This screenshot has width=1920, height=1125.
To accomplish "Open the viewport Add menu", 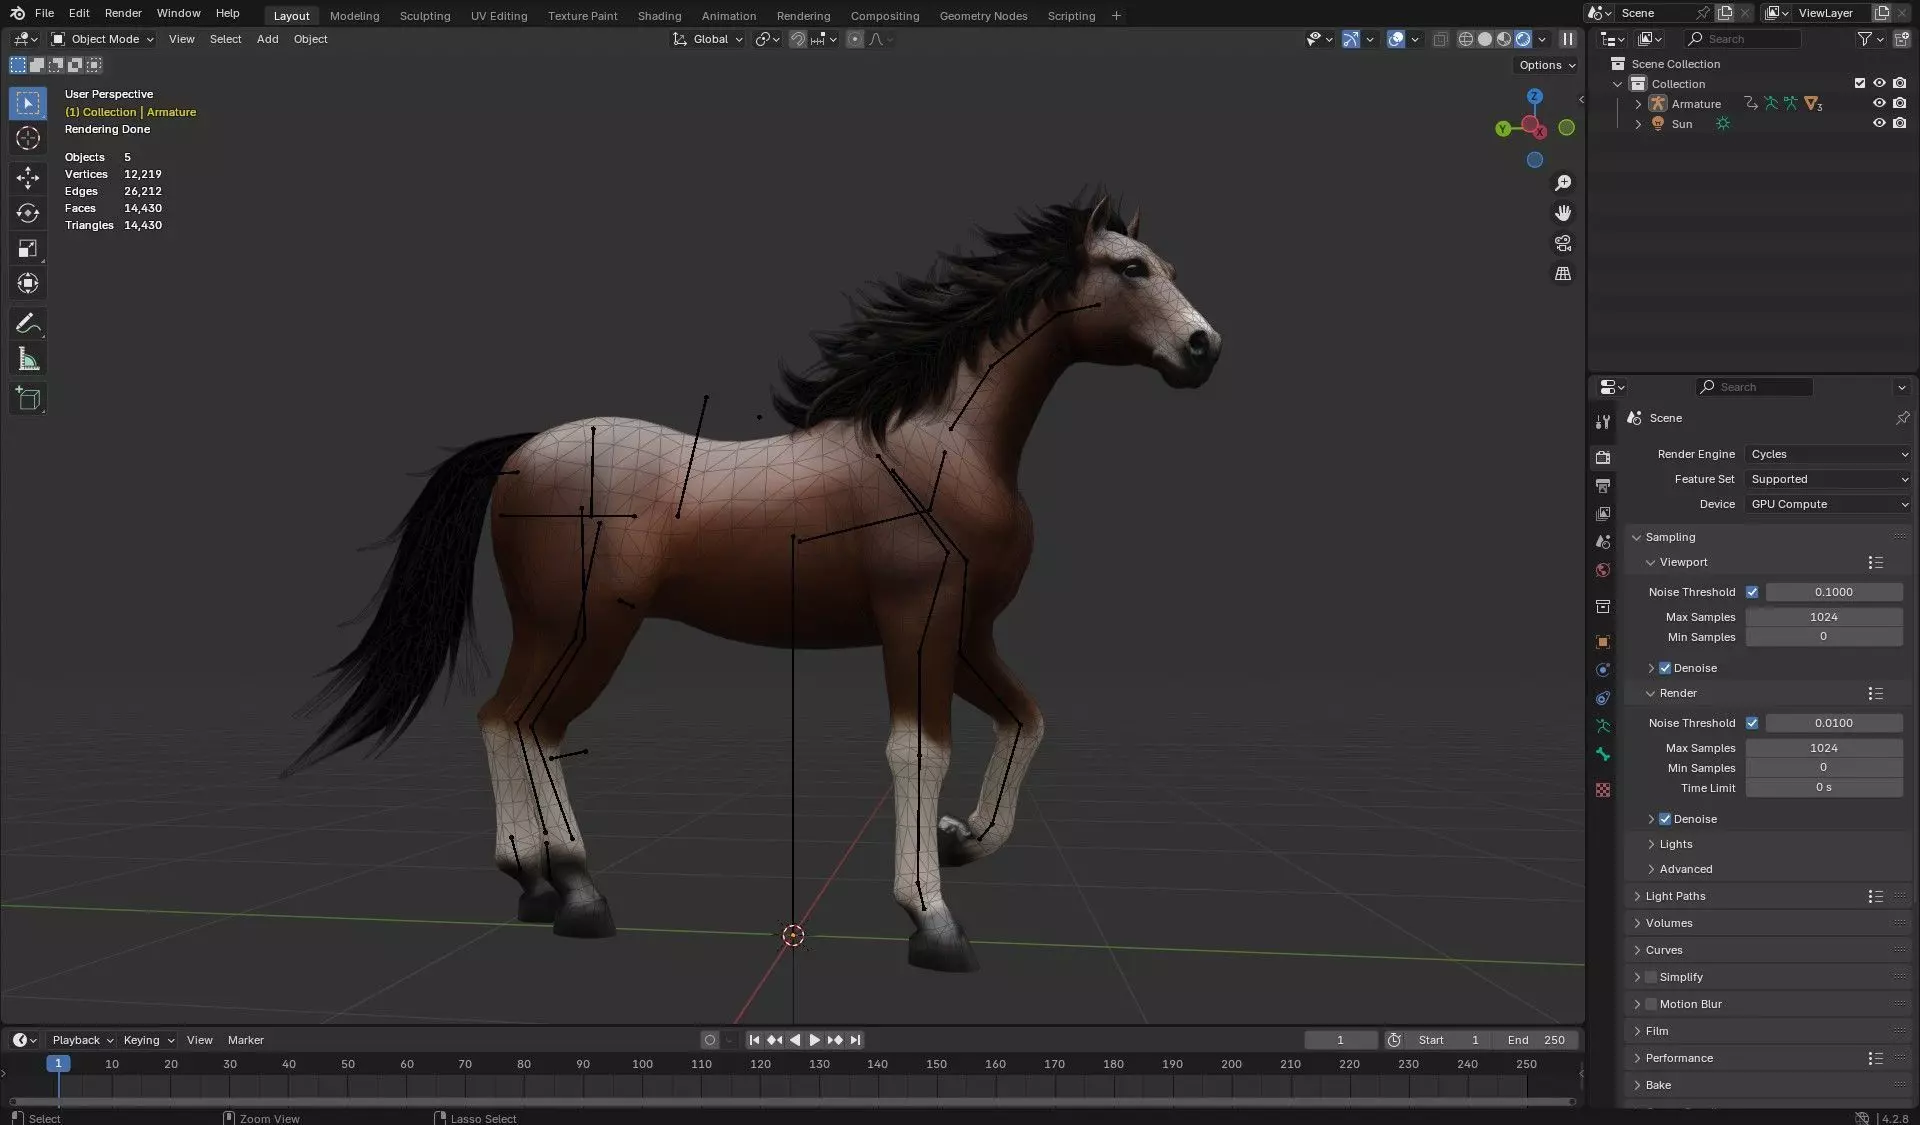I will pos(267,39).
